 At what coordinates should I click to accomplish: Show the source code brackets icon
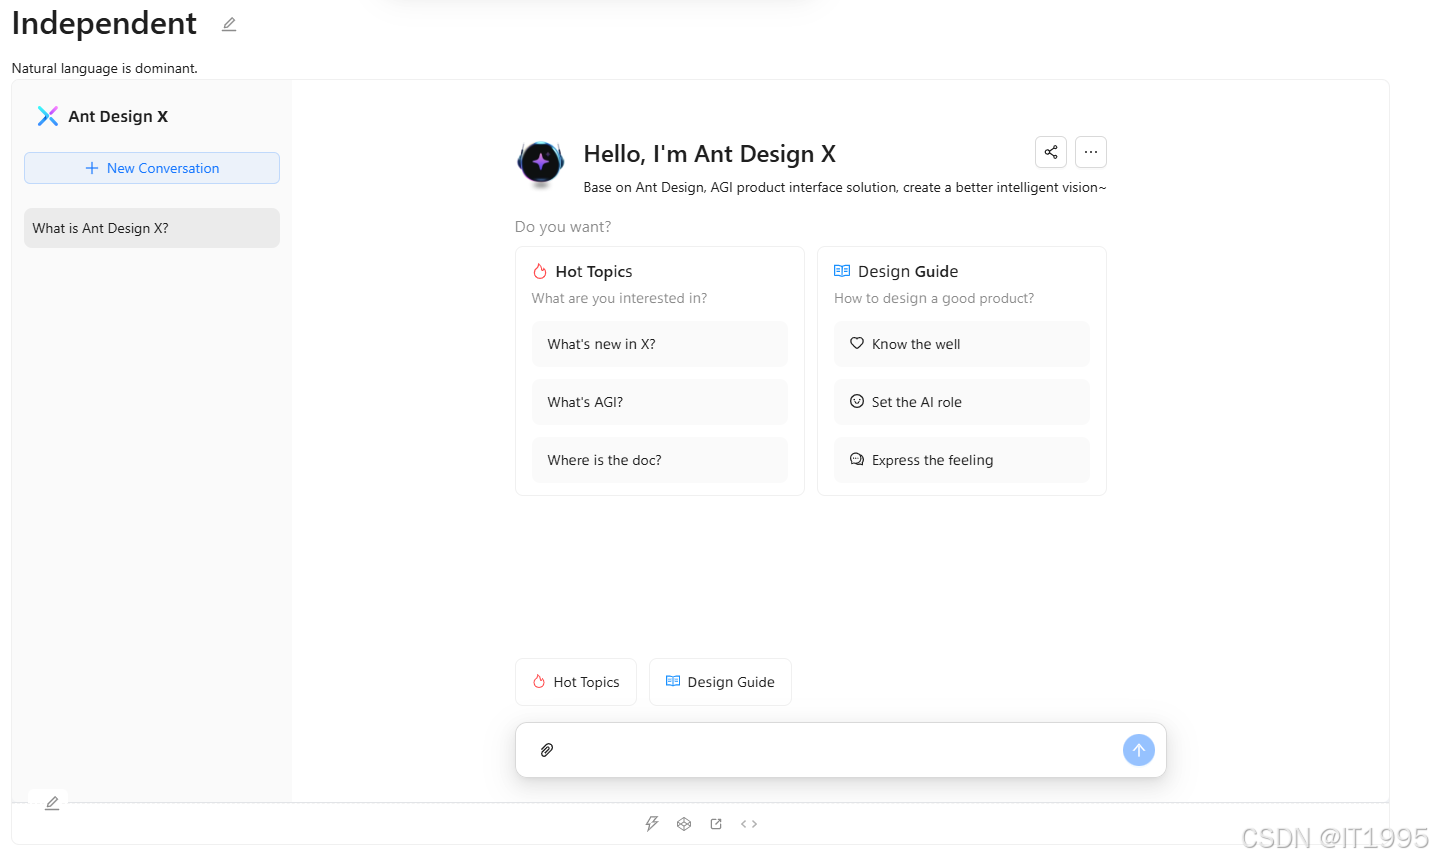(x=749, y=824)
